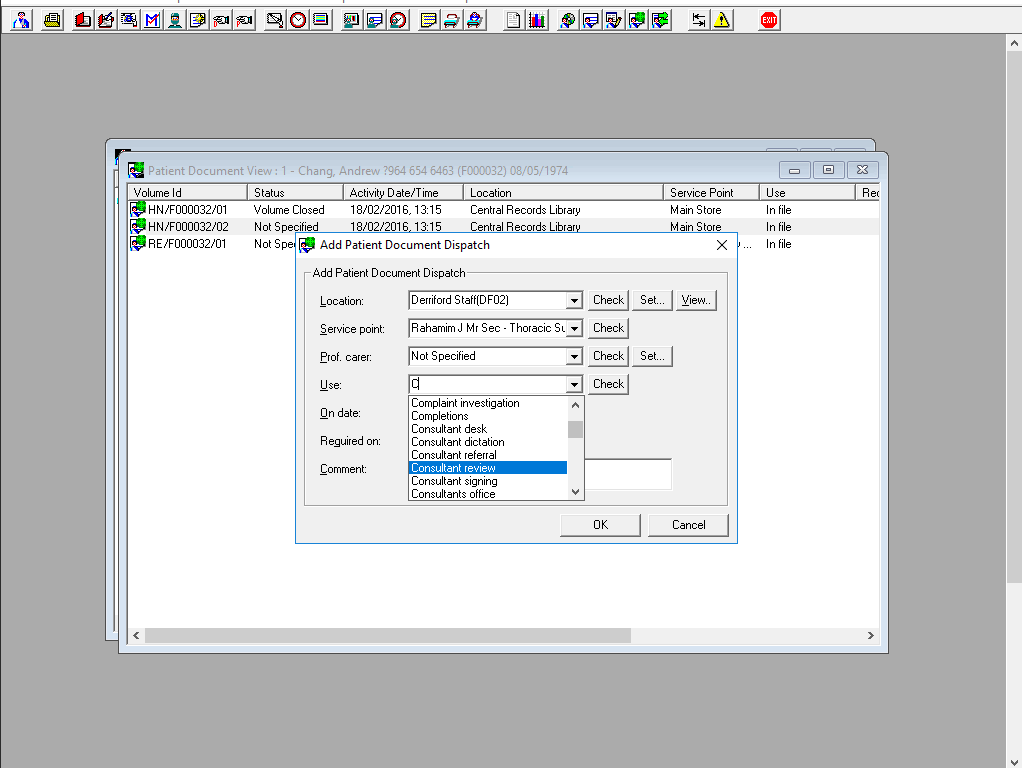
Task: Click the colored-stripes screen toolbar icon
Action: pos(321,20)
